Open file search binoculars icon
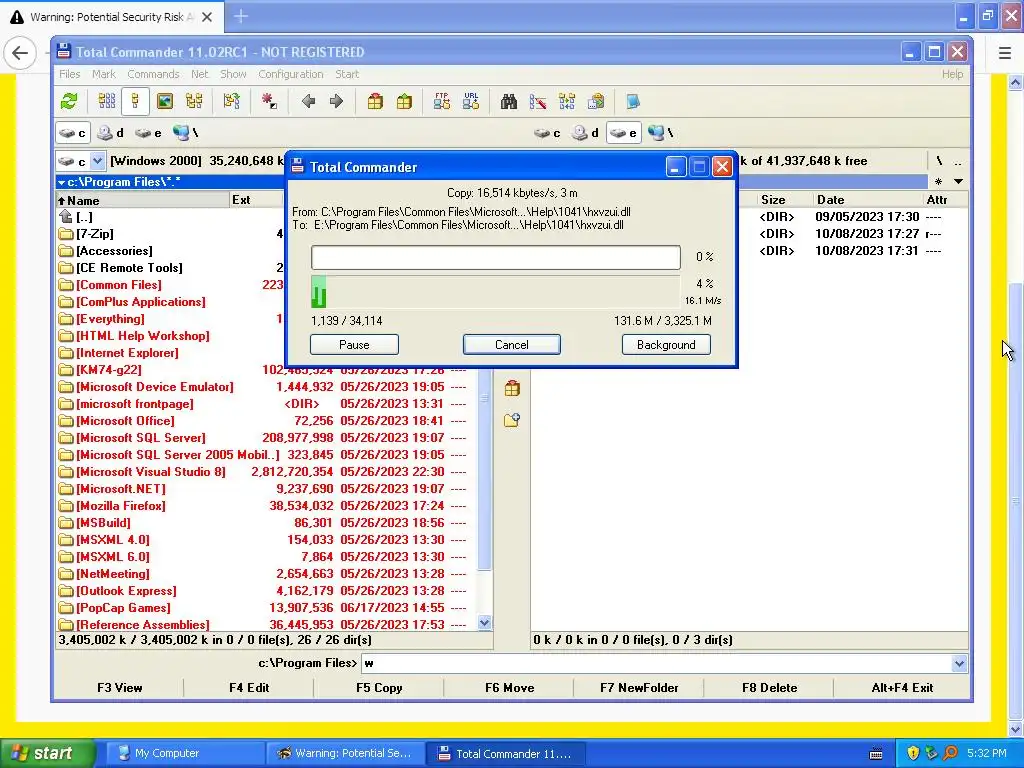Viewport: 1024px width, 768px height. 509,101
